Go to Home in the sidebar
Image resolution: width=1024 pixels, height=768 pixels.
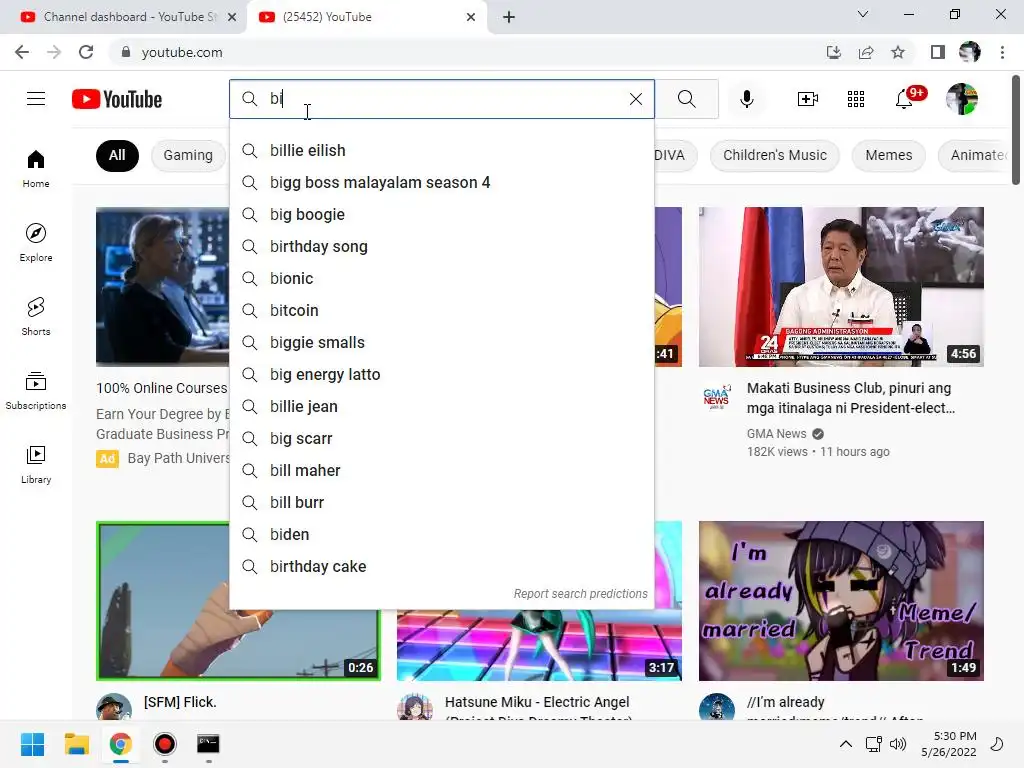click(x=36, y=168)
